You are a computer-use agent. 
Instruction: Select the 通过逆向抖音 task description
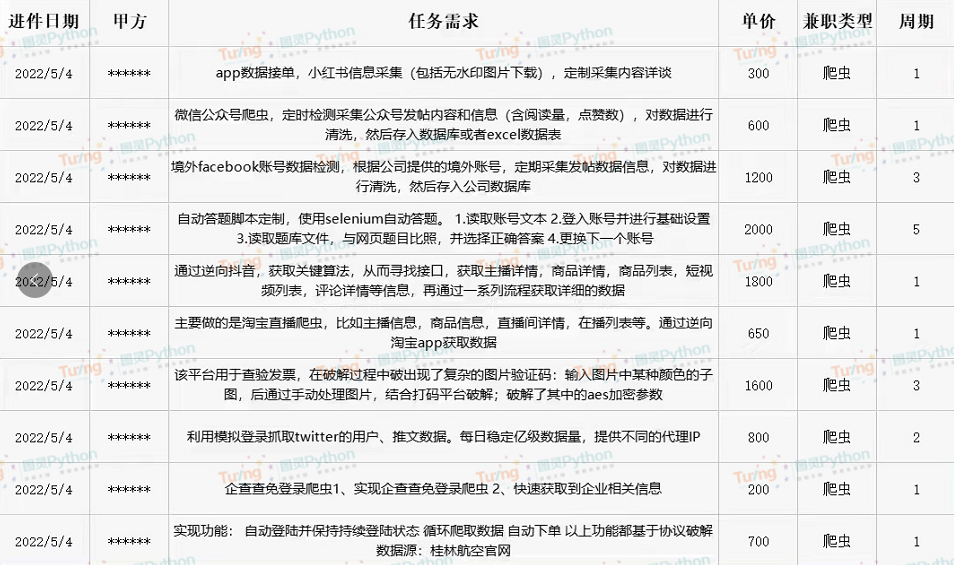tap(444, 280)
